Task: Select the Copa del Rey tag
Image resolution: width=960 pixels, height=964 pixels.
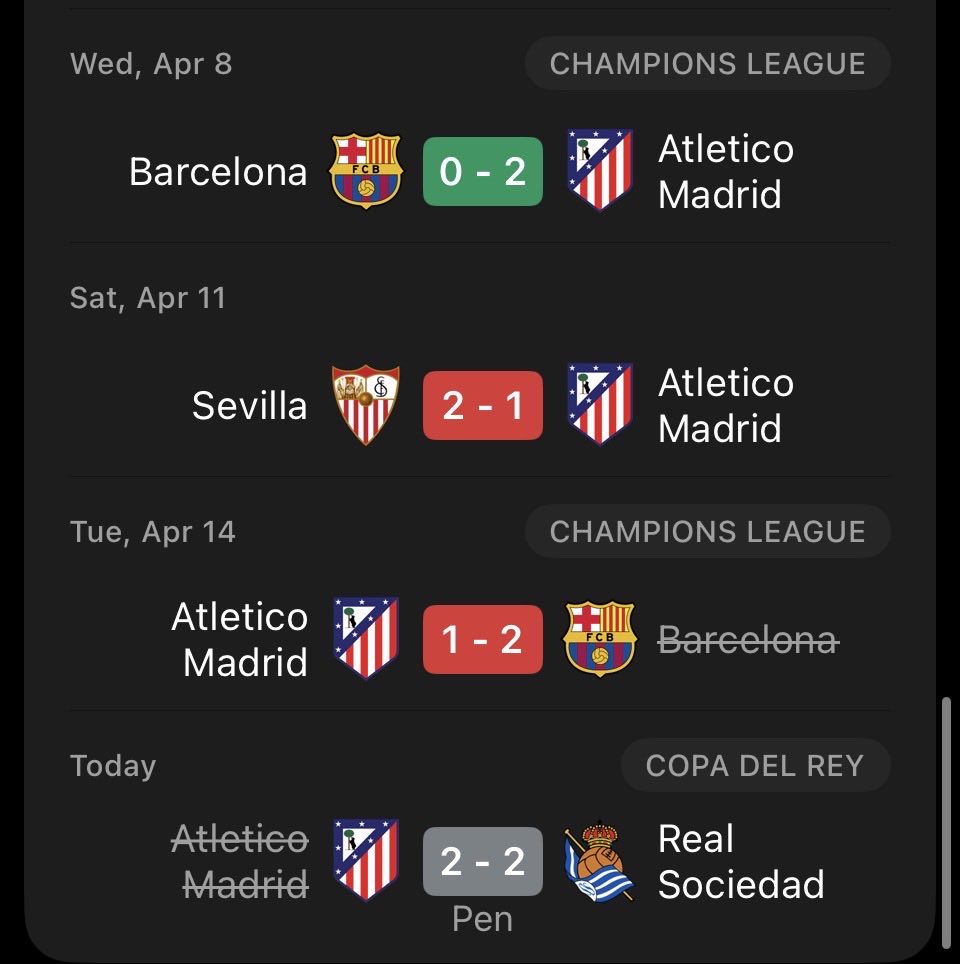Action: 755,765
